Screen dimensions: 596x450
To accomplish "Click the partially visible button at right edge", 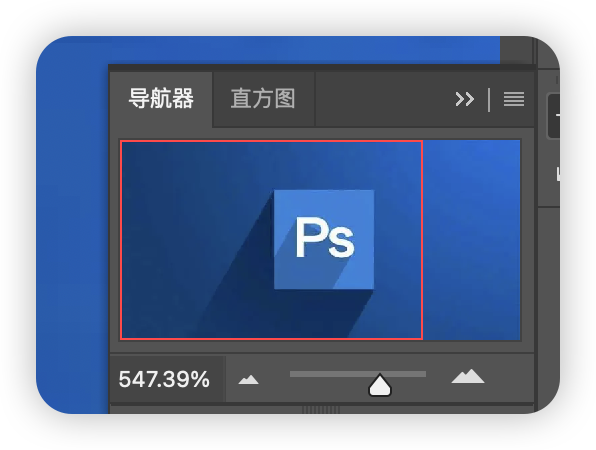I will coord(553,116).
